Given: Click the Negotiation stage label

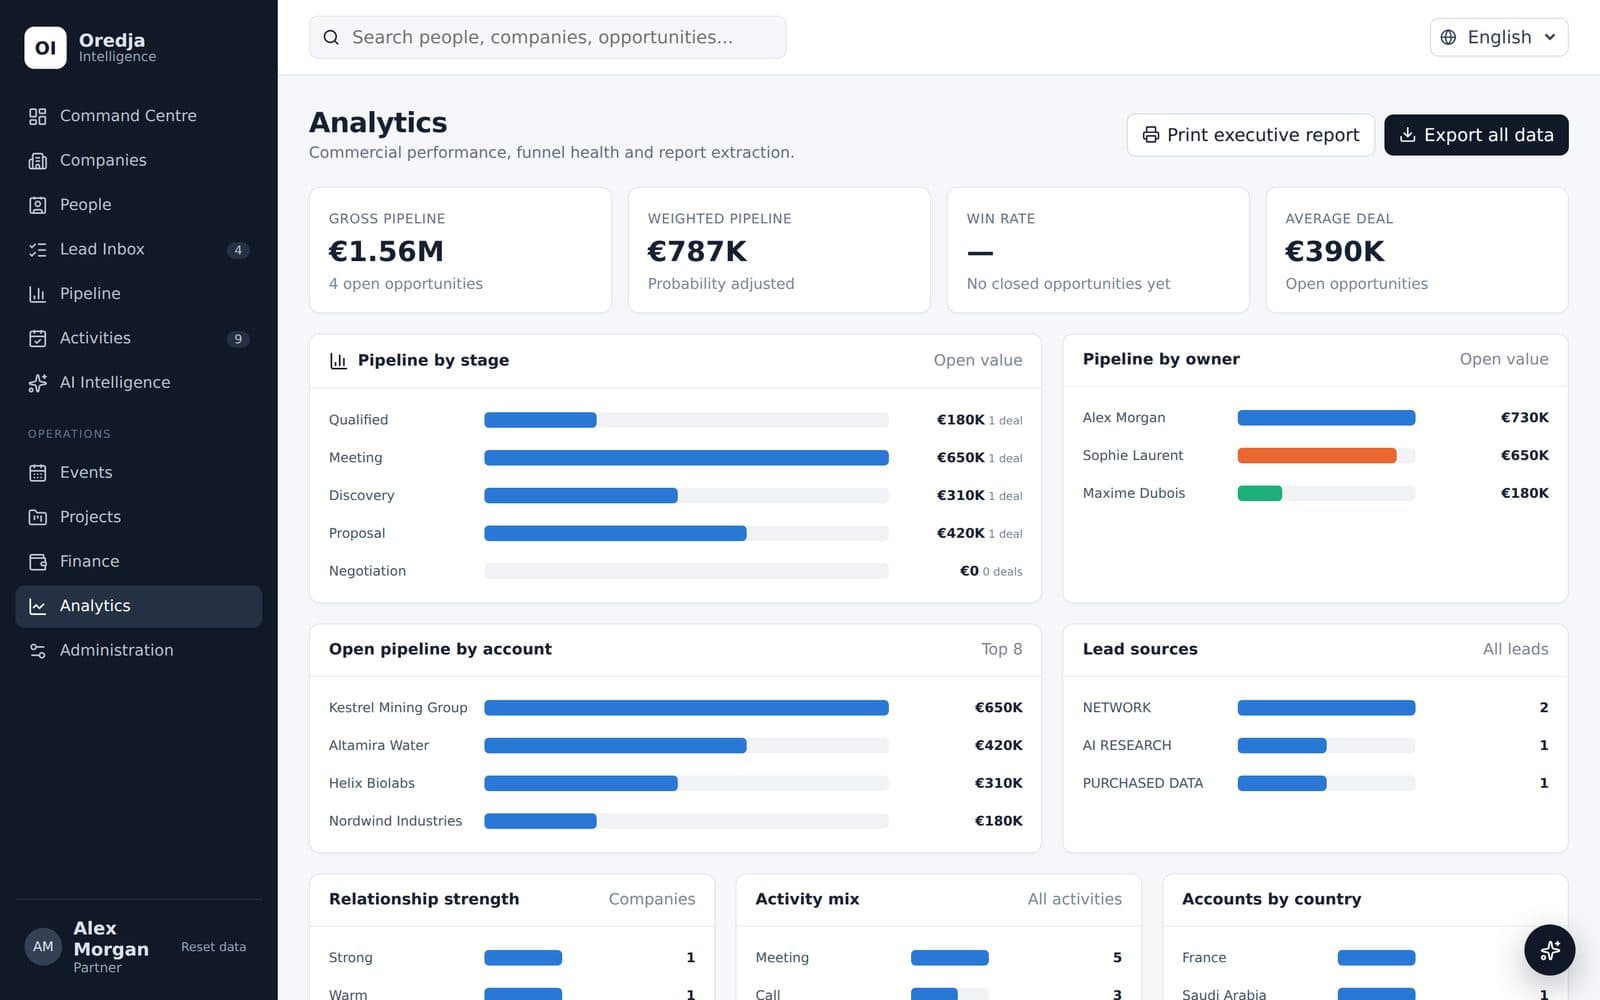Looking at the screenshot, I should click(x=368, y=572).
